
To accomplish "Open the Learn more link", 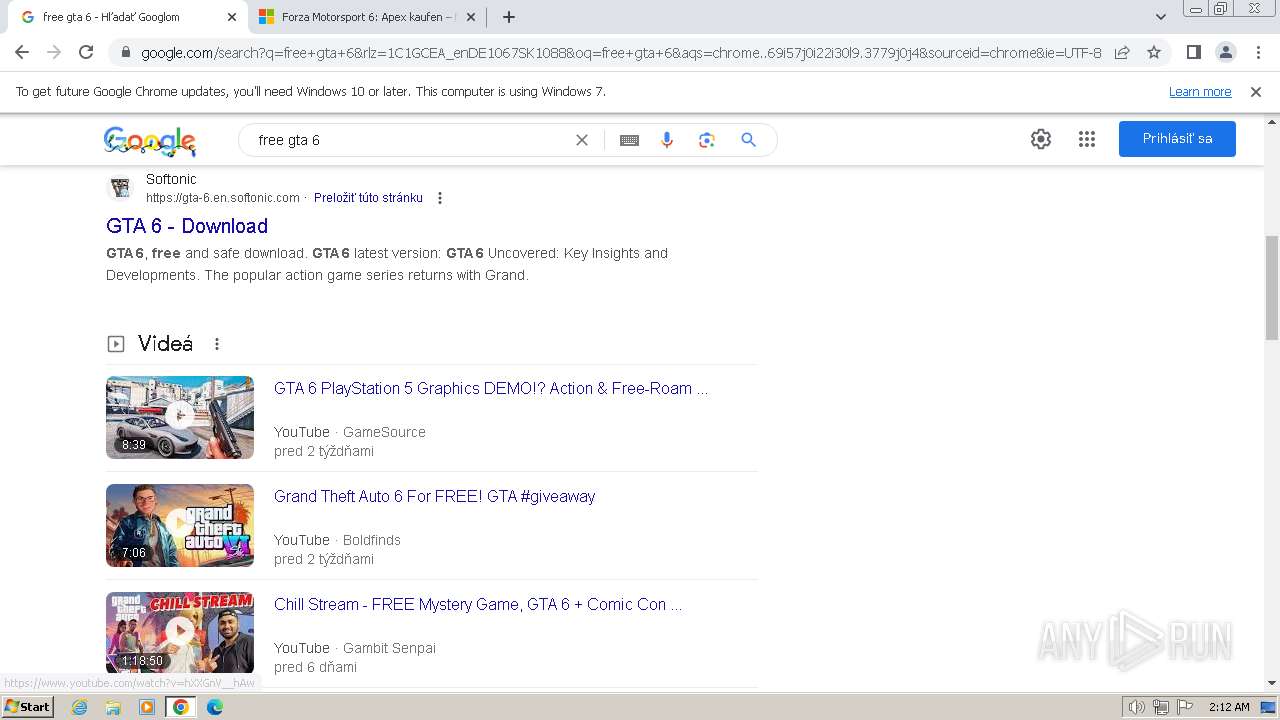I will click(1200, 91).
